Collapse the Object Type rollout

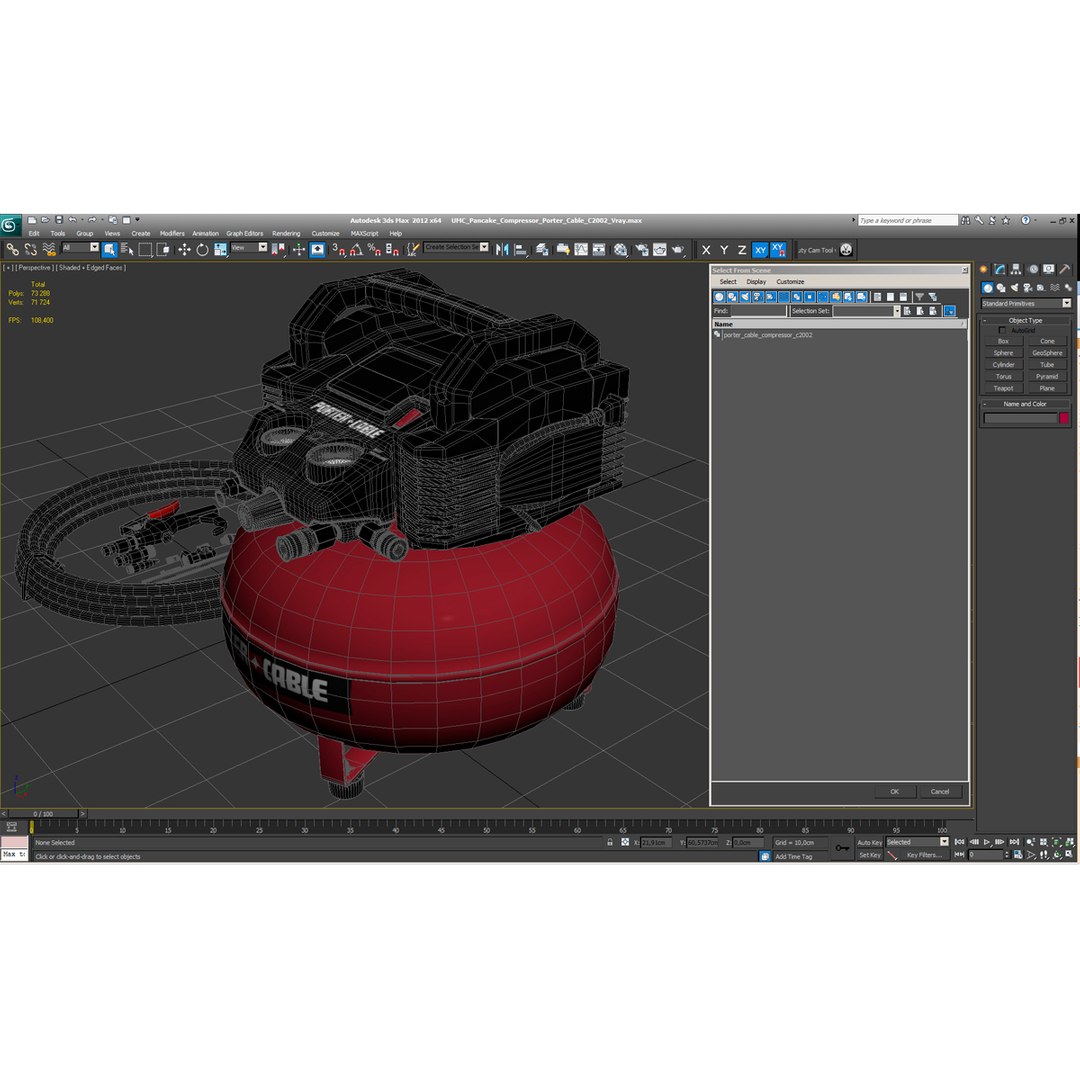point(1026,320)
